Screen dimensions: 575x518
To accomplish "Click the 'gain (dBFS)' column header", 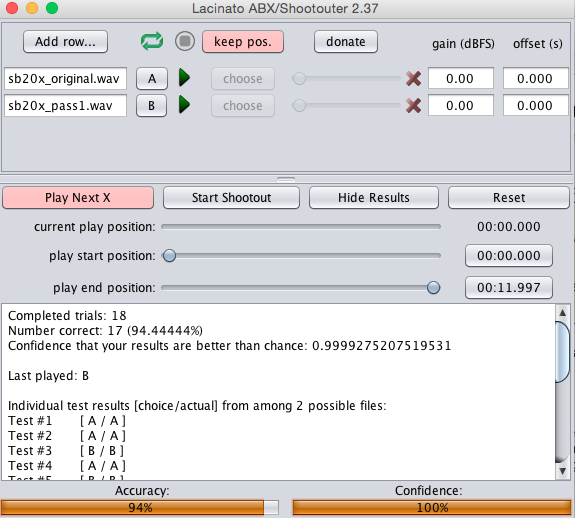I will (x=463, y=44).
